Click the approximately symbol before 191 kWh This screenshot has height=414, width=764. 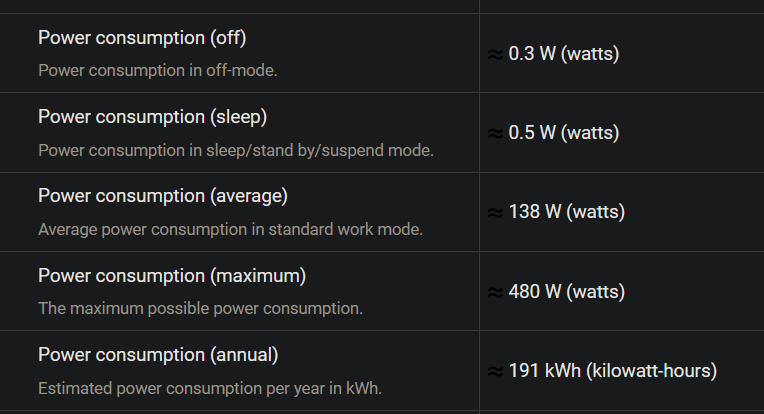tap(496, 372)
